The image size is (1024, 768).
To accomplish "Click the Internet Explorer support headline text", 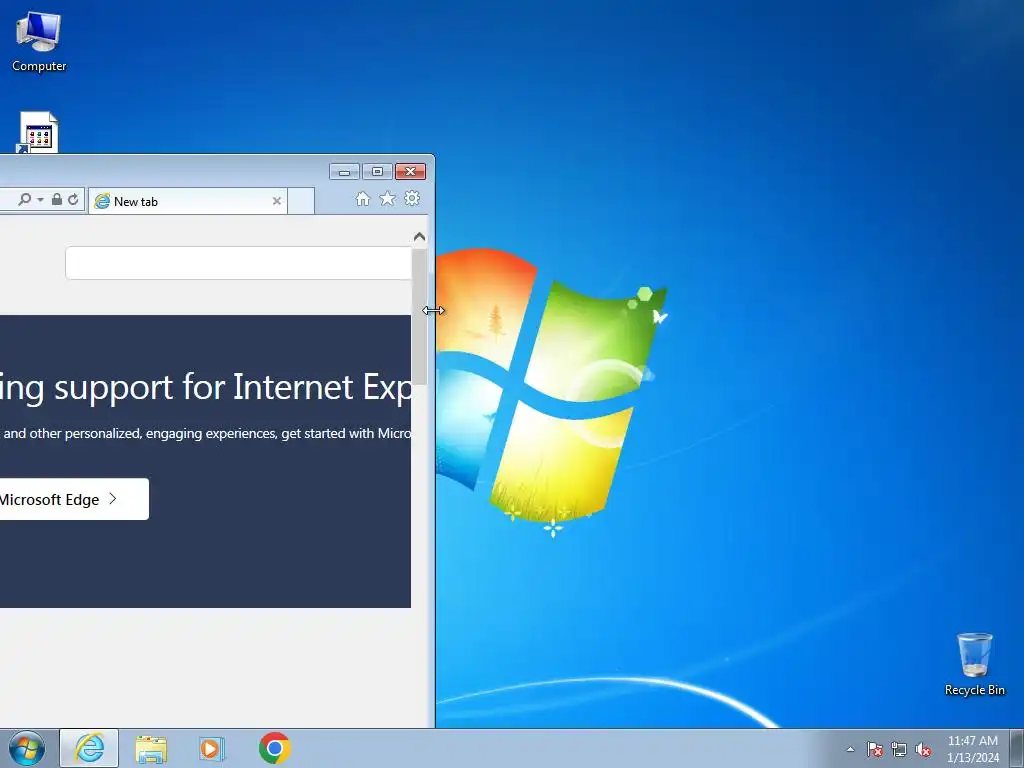I will click(205, 387).
